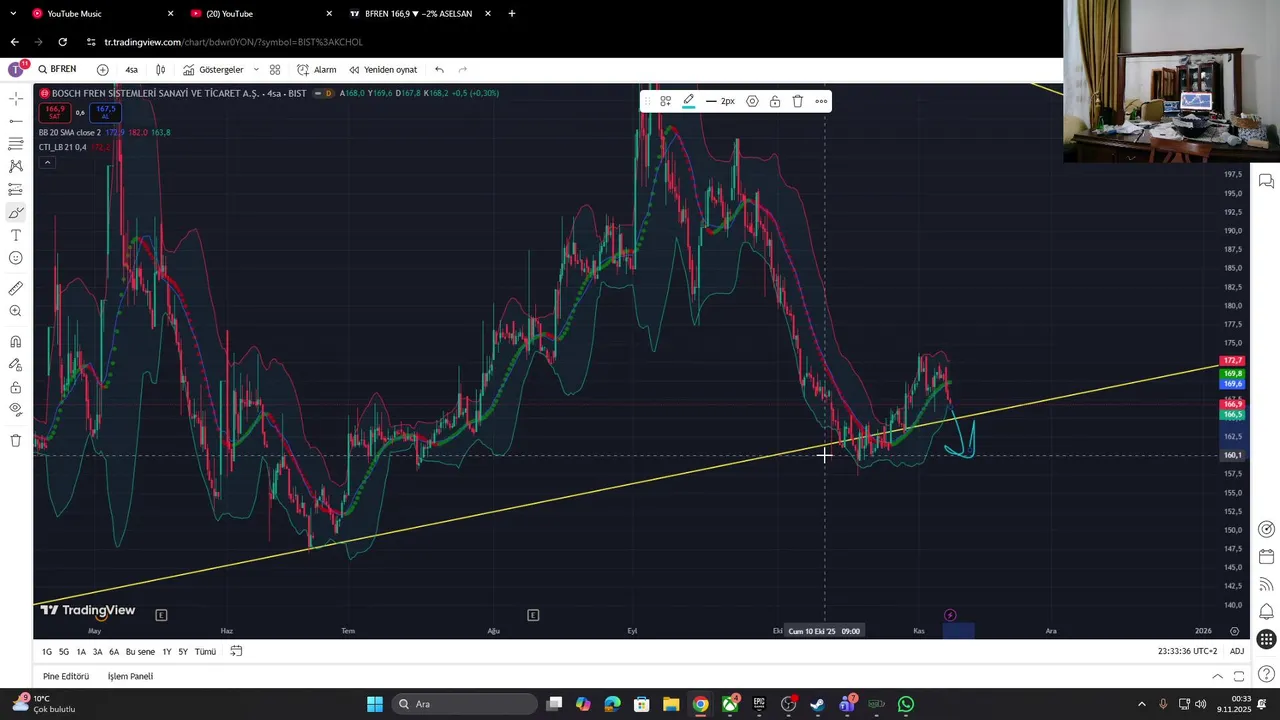Open Windows Start menu
The image size is (1280, 720).
click(374, 704)
